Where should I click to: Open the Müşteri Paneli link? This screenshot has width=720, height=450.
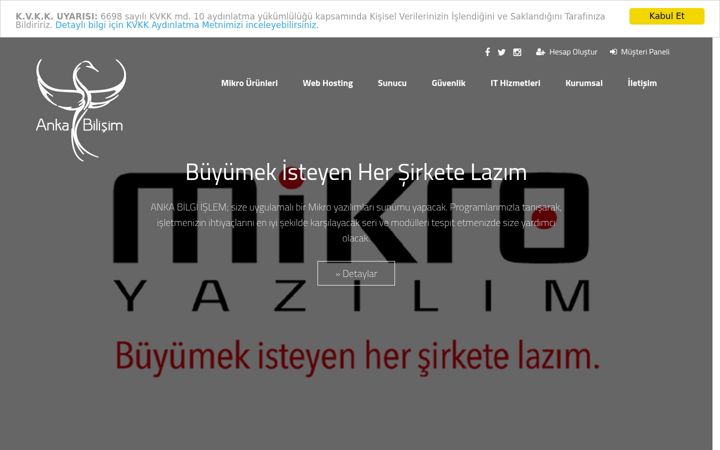click(640, 52)
